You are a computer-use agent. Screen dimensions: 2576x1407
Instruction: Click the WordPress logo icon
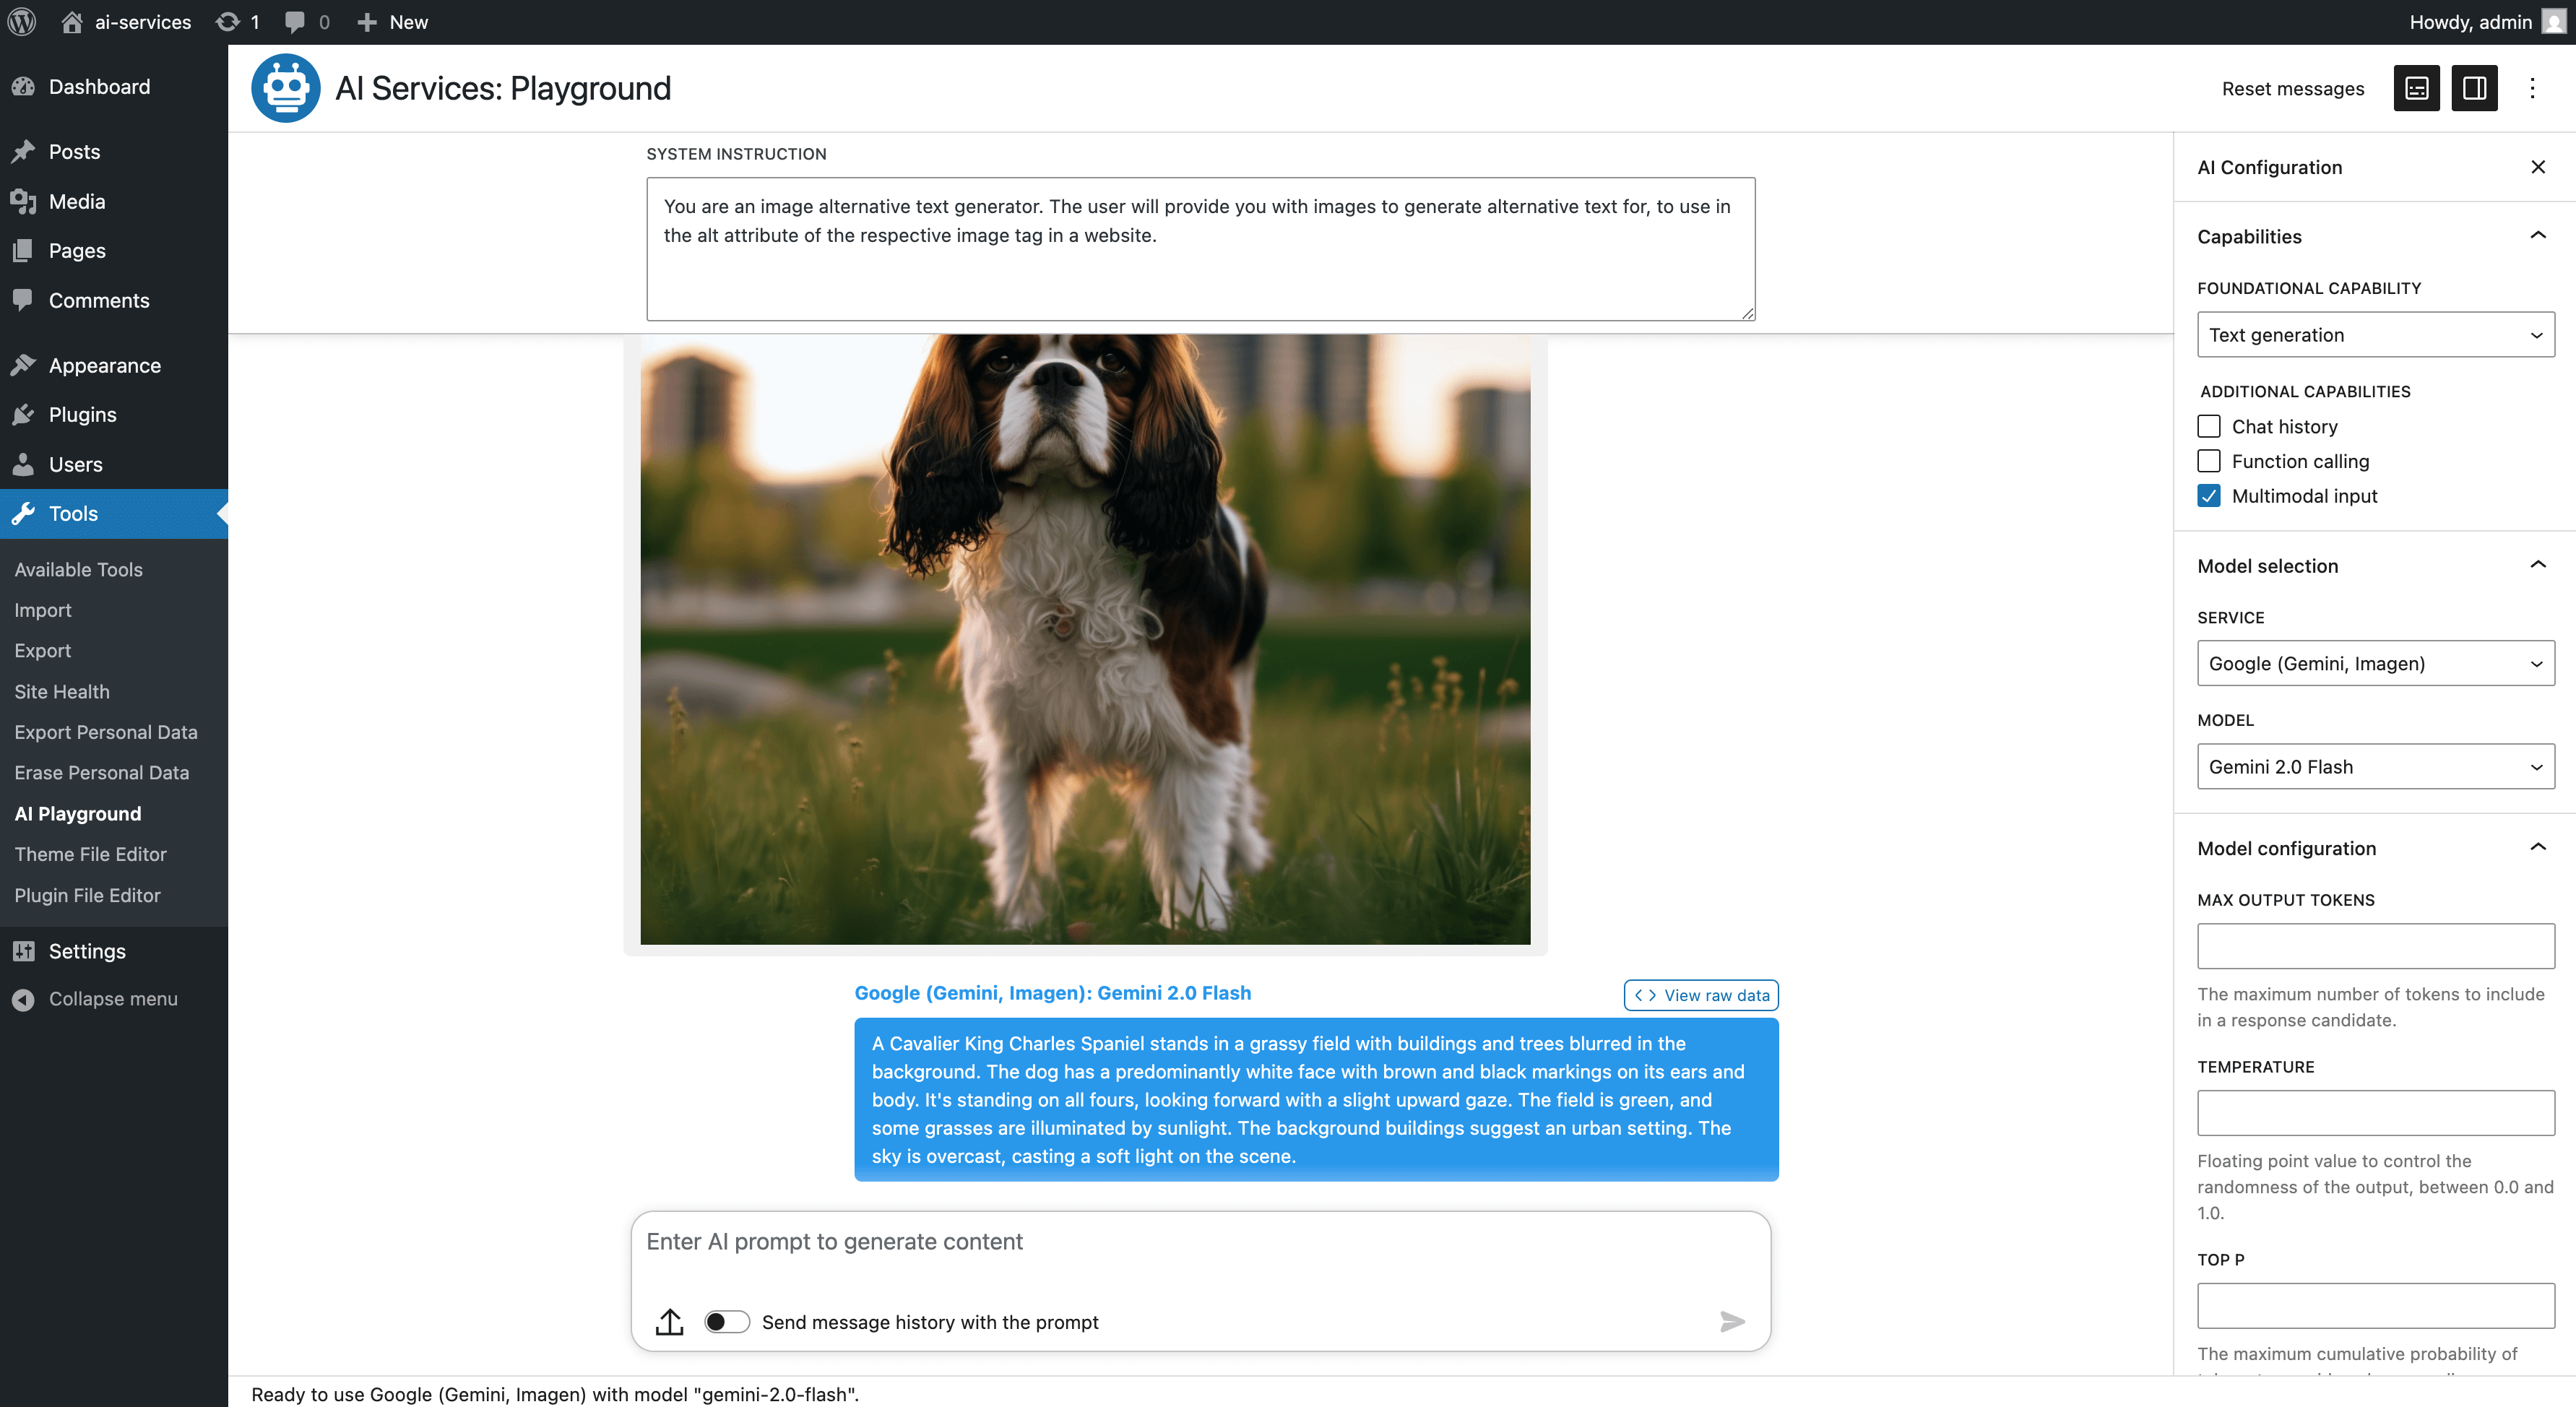[x=22, y=21]
